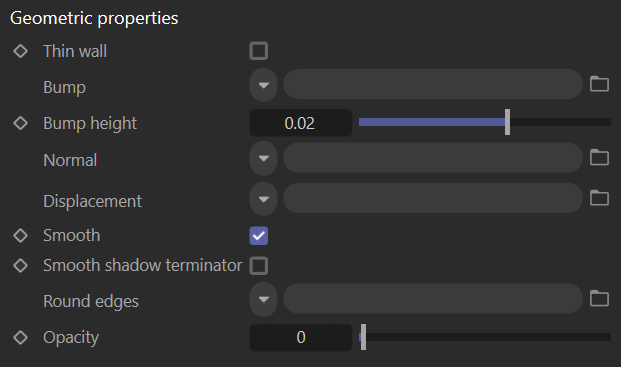Expand the Round edges dropdown arrow

click(264, 299)
